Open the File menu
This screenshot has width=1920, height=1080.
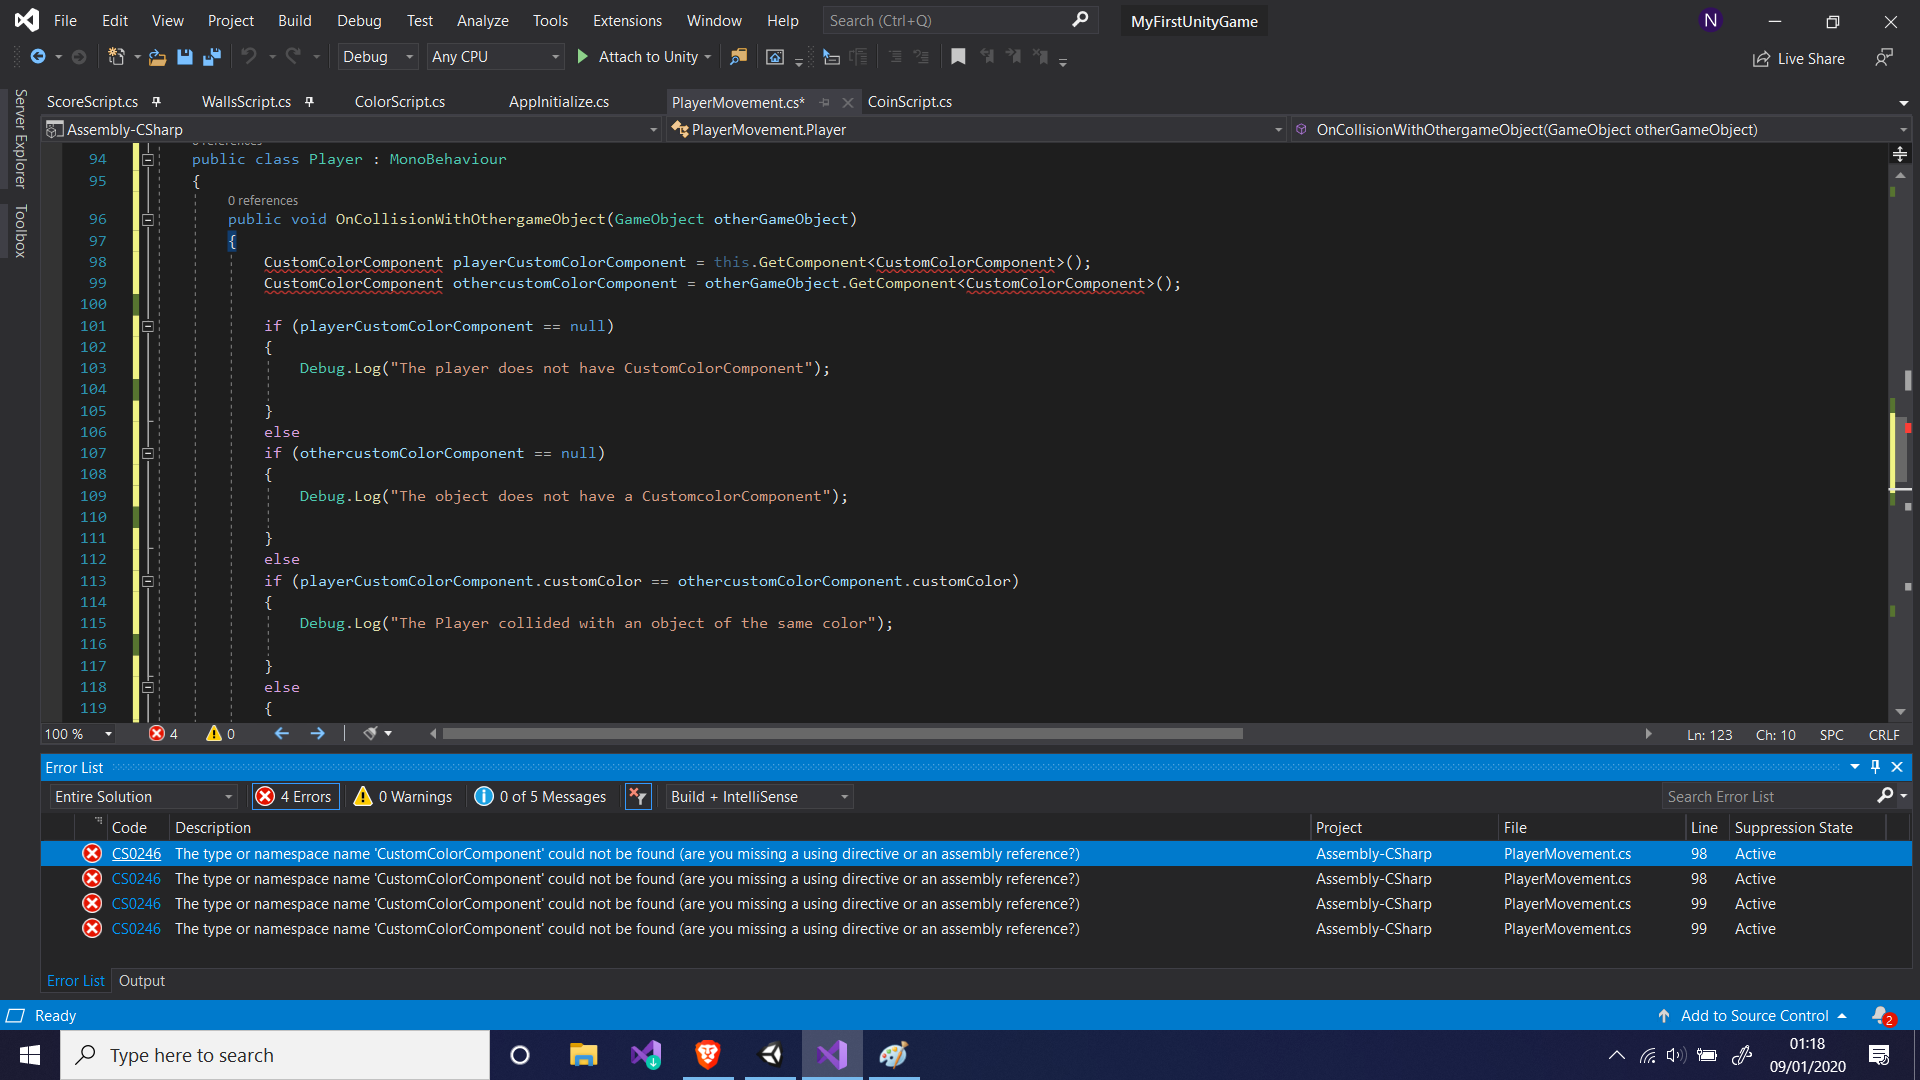[x=65, y=20]
